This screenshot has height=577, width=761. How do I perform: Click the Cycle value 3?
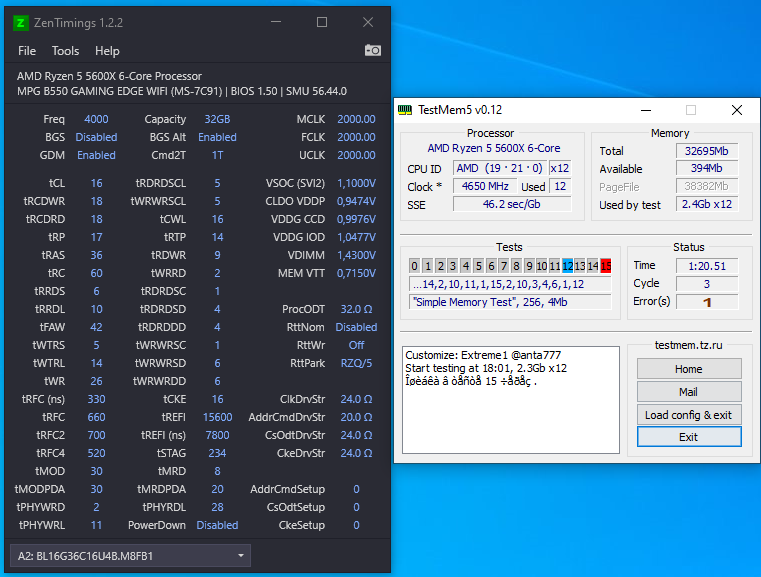click(707, 284)
